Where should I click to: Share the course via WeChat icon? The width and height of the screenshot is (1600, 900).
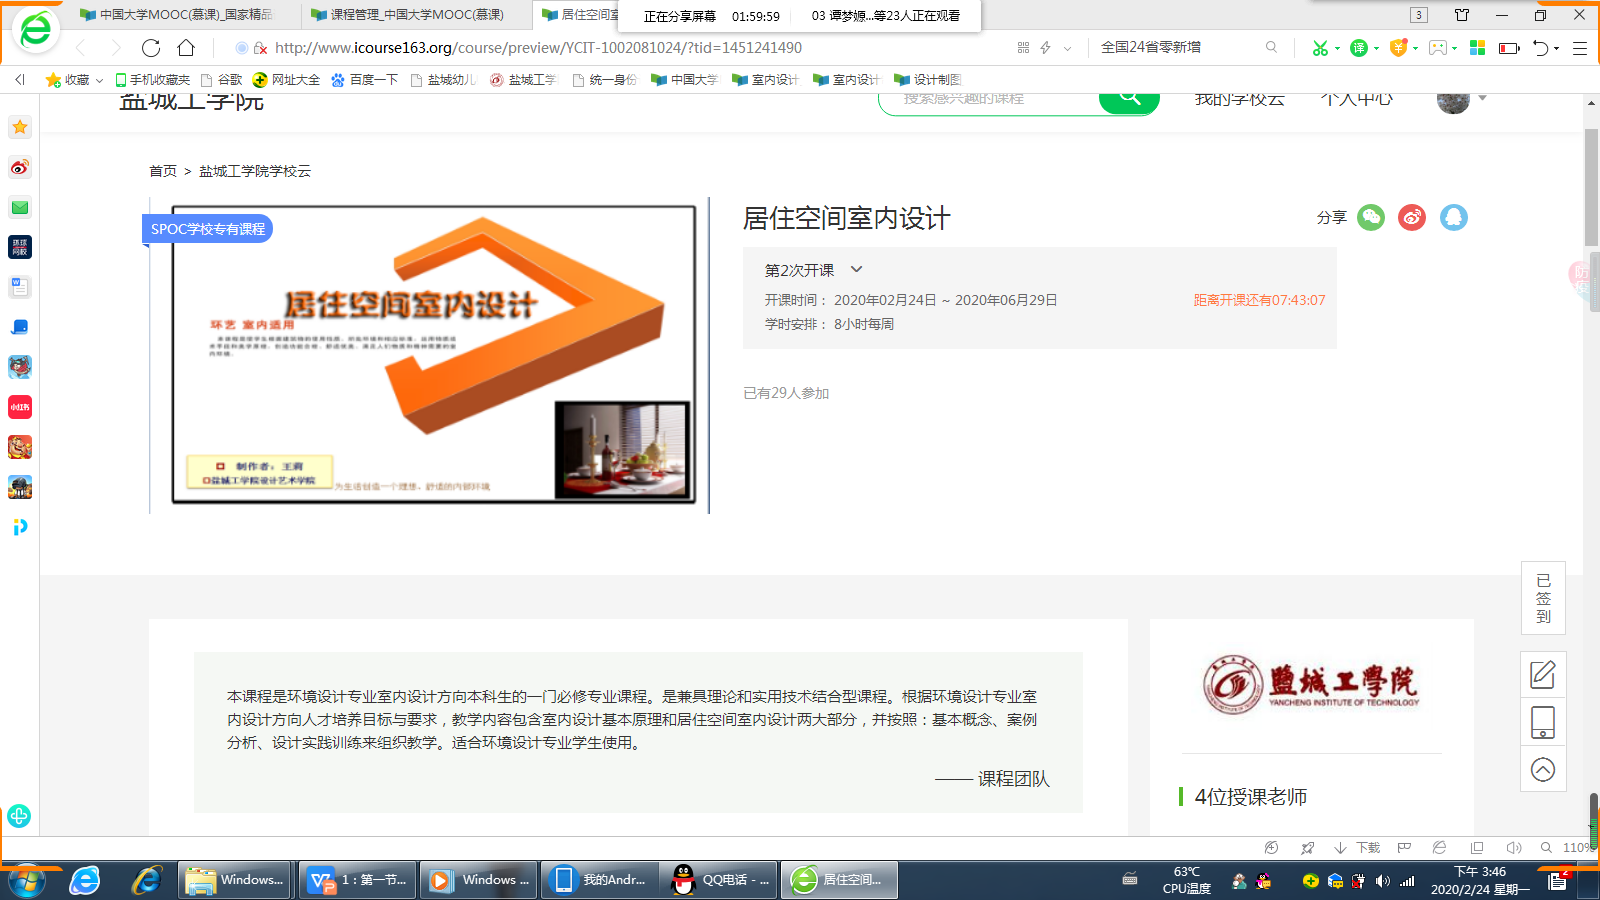pyautogui.click(x=1371, y=217)
